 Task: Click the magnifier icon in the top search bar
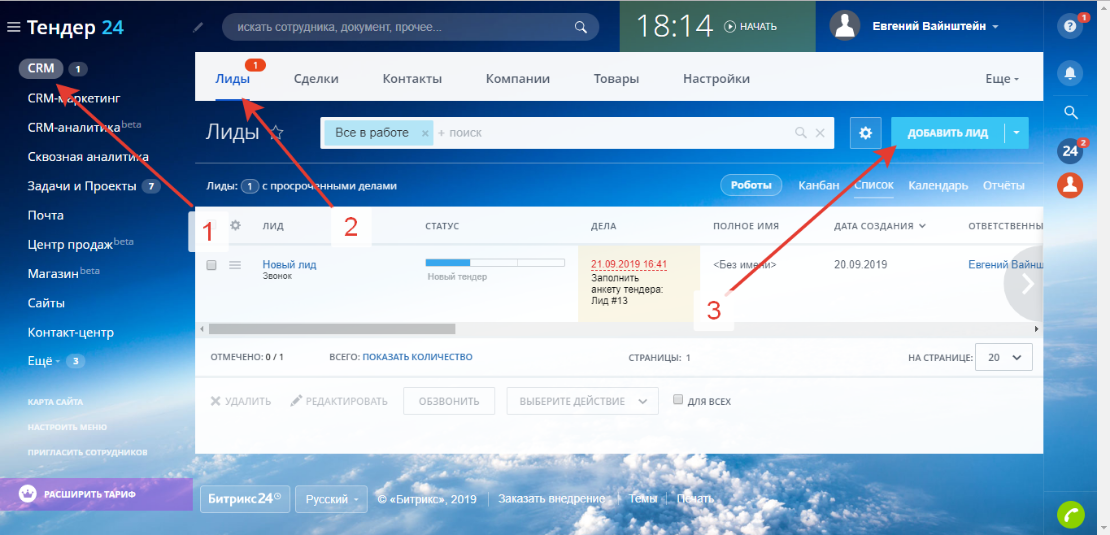point(580,28)
